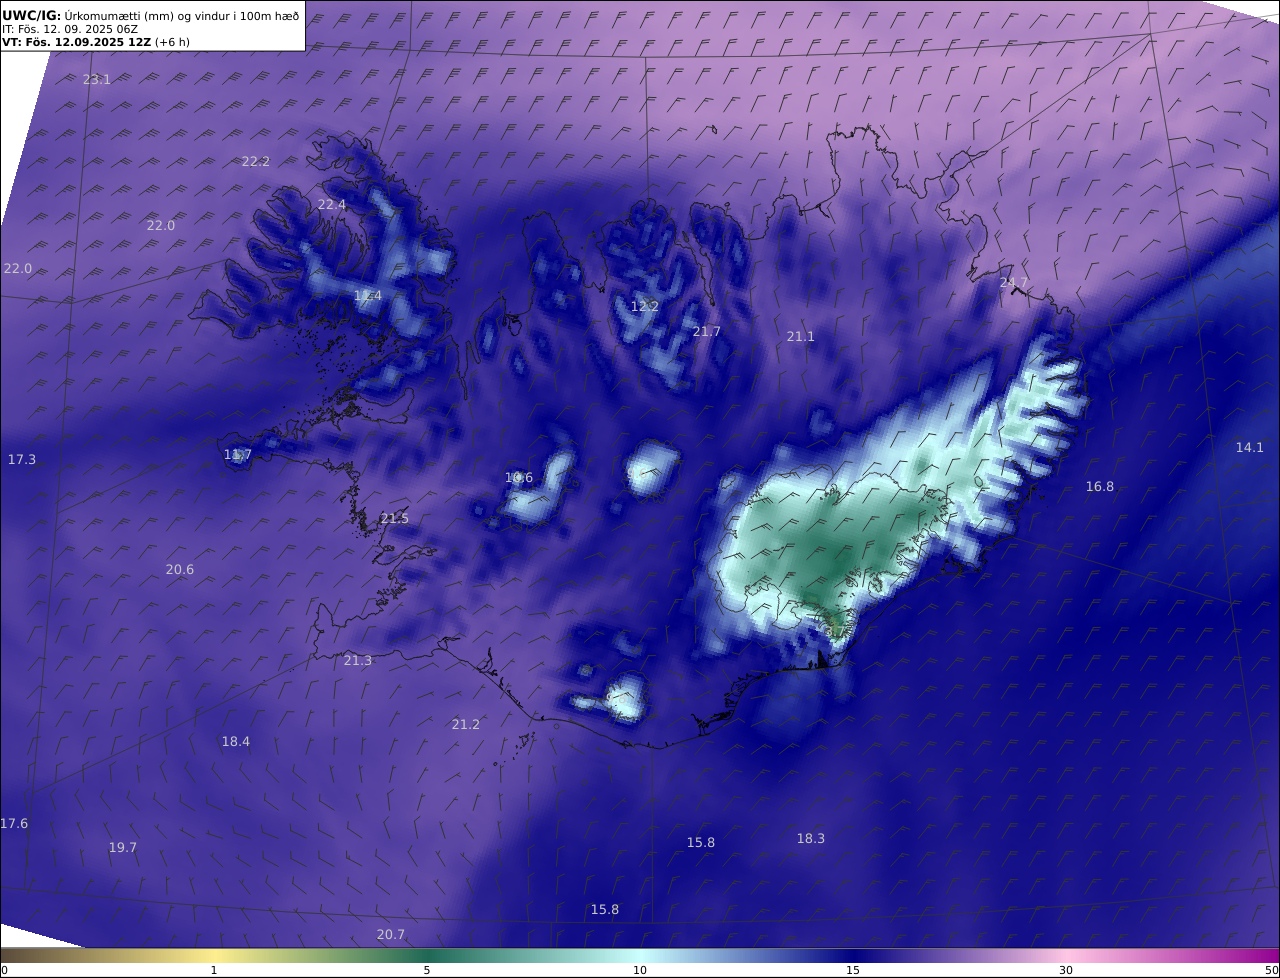The image size is (1280, 978).
Task: Select the map value 22.4
Action: point(332,204)
